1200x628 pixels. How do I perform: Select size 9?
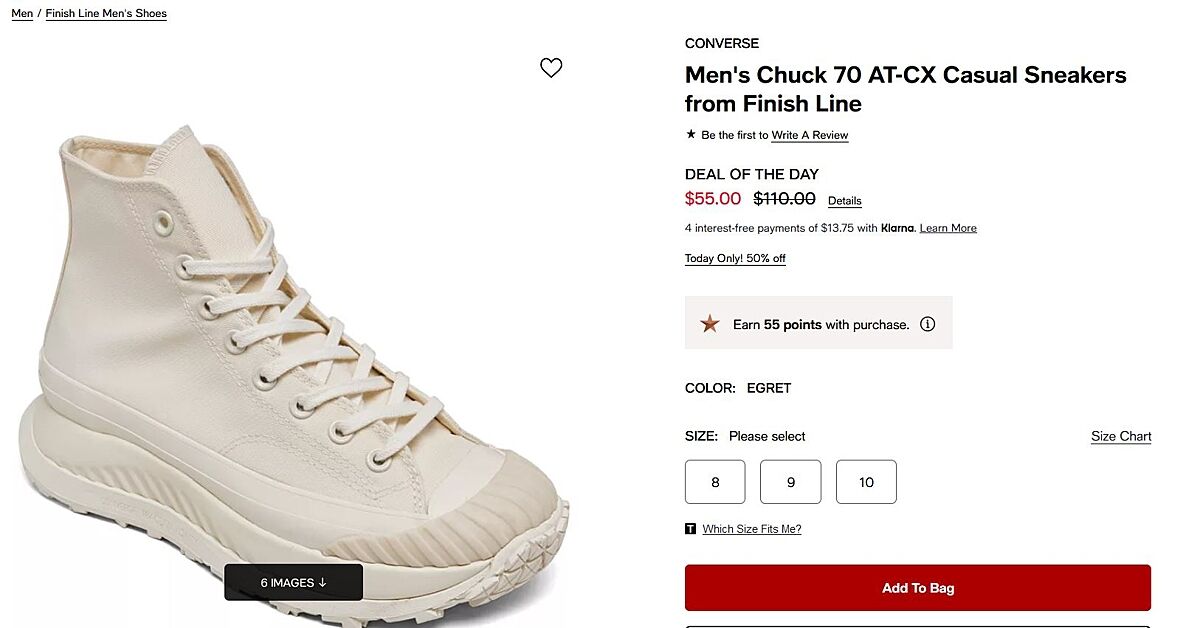[791, 482]
